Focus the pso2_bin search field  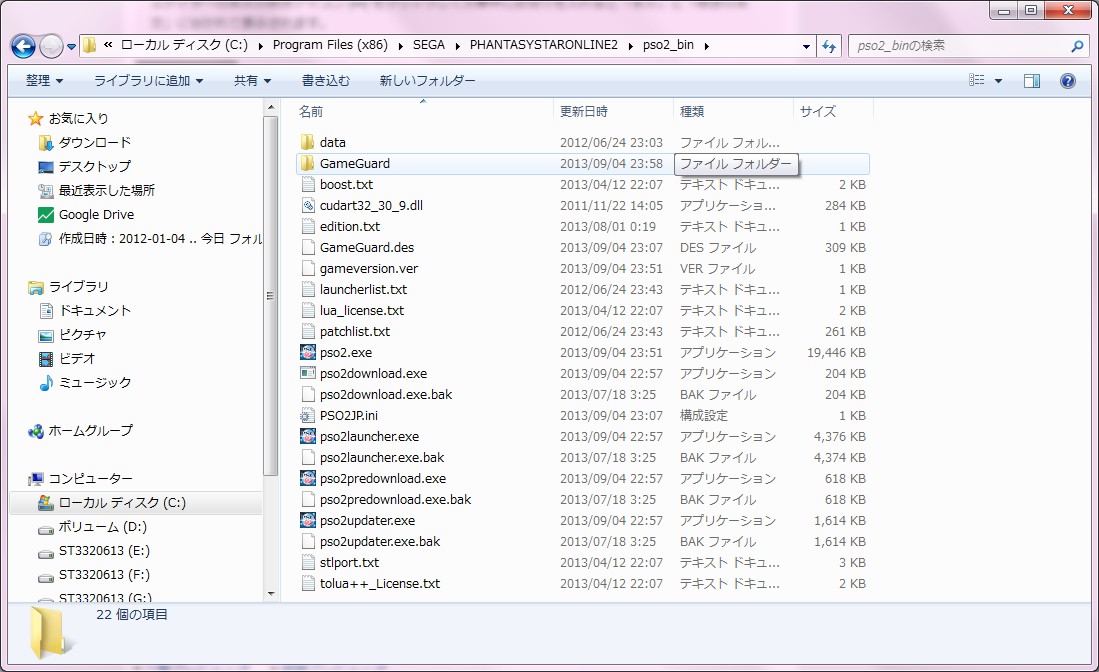point(958,46)
